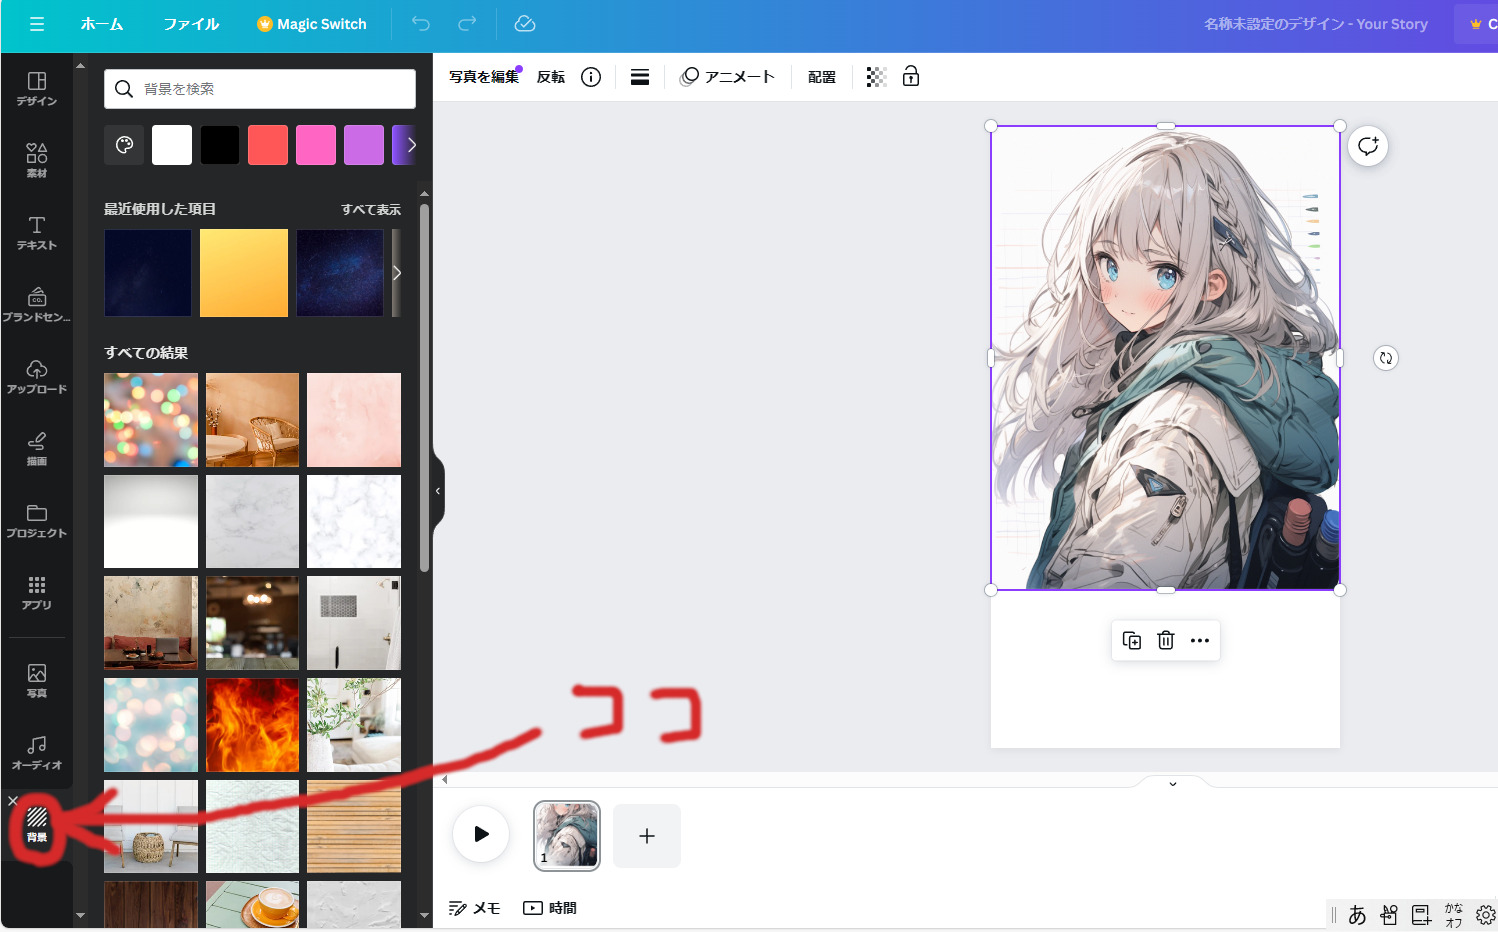Image resolution: width=1498 pixels, height=932 pixels.
Task: Focus the 背景を検索 search field
Action: pyautogui.click(x=260, y=89)
